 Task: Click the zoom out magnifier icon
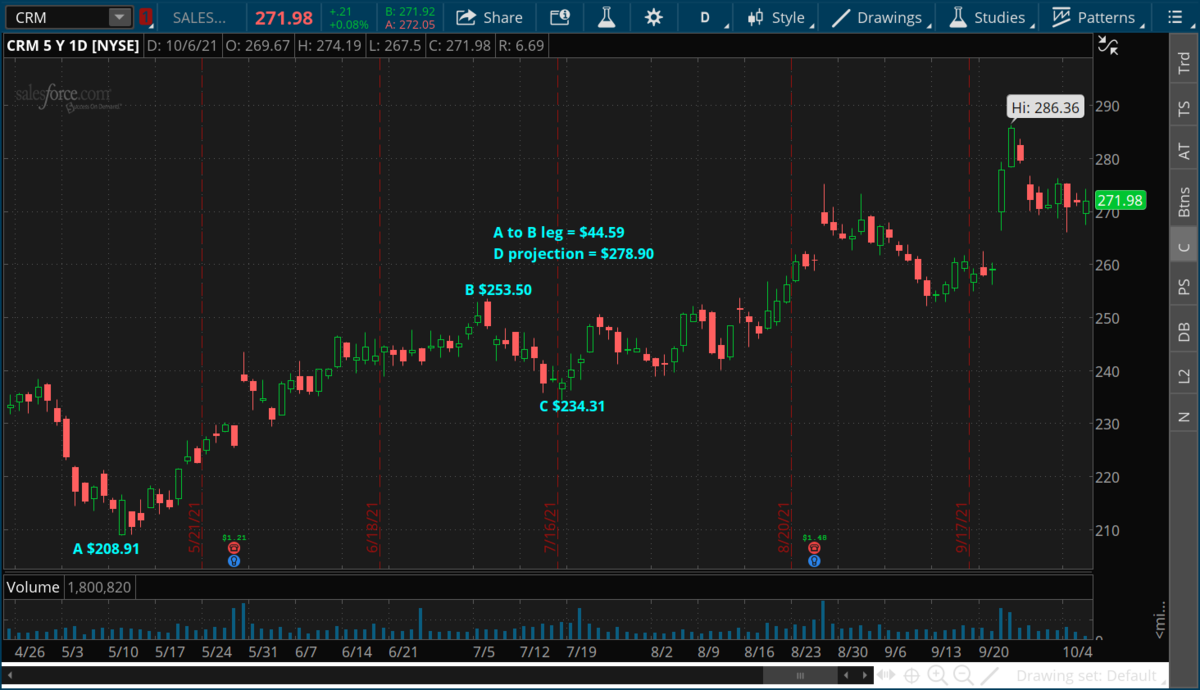(965, 676)
